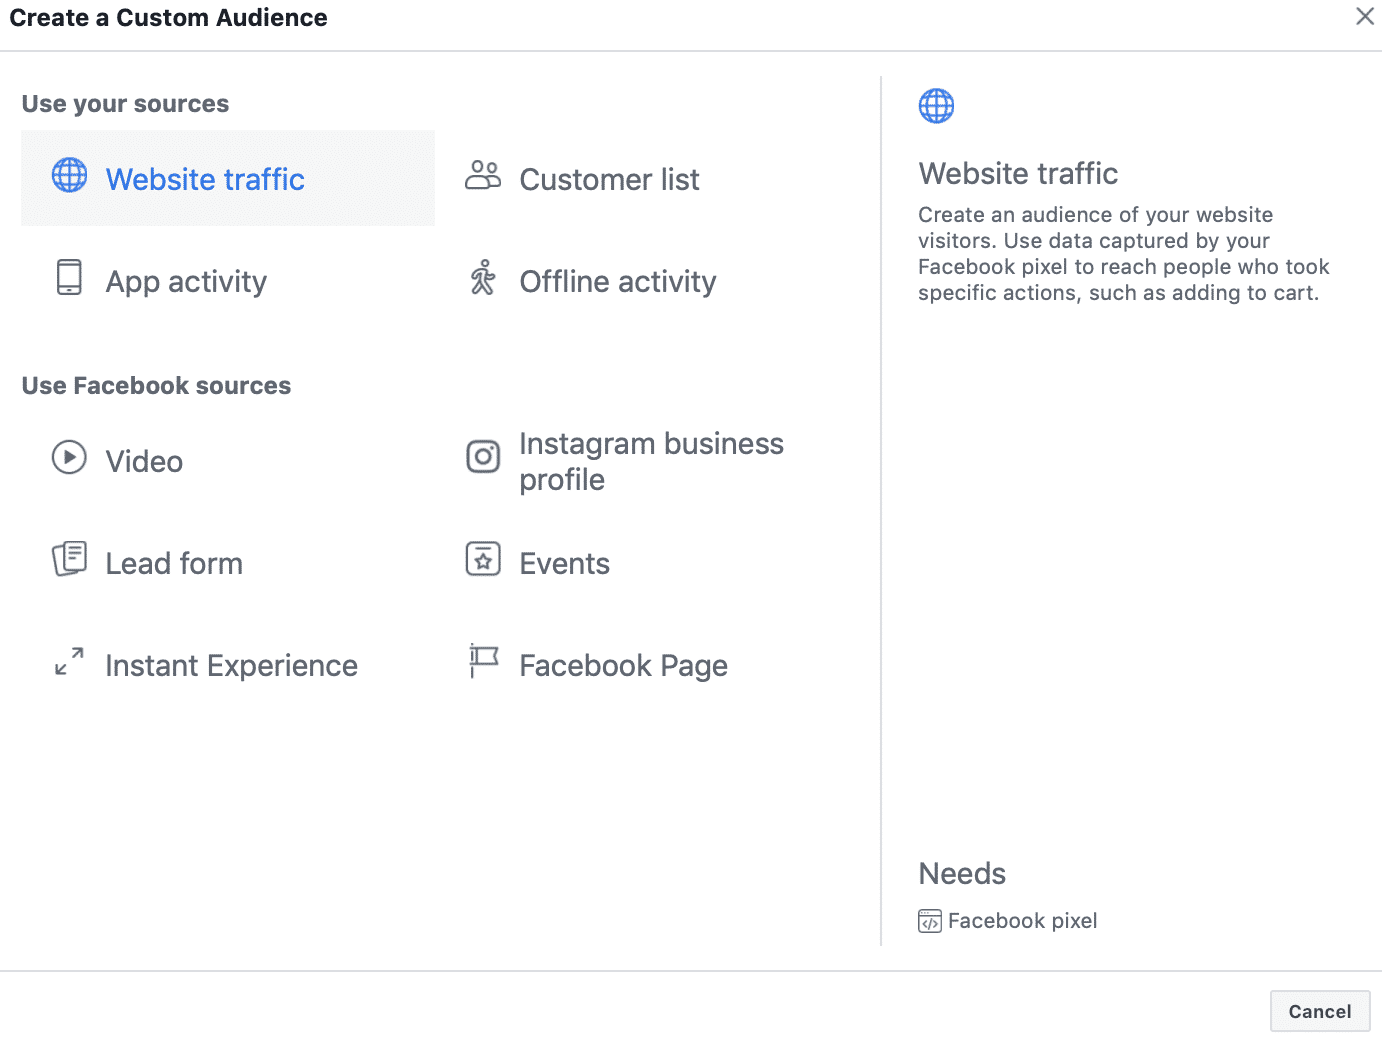1382x1044 pixels.
Task: Choose the Video source label
Action: pos(144,461)
